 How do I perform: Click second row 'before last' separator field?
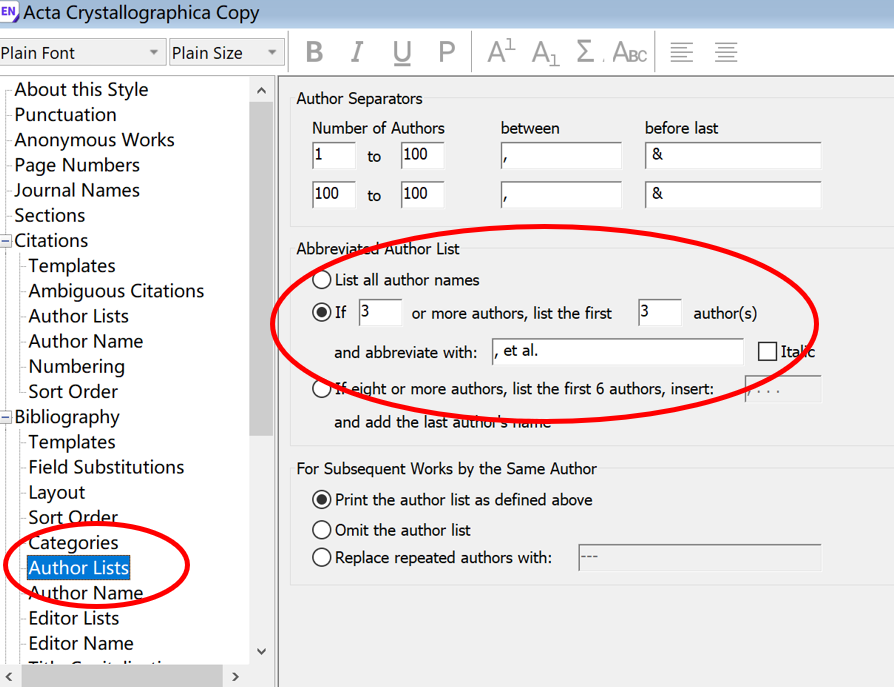(733, 194)
